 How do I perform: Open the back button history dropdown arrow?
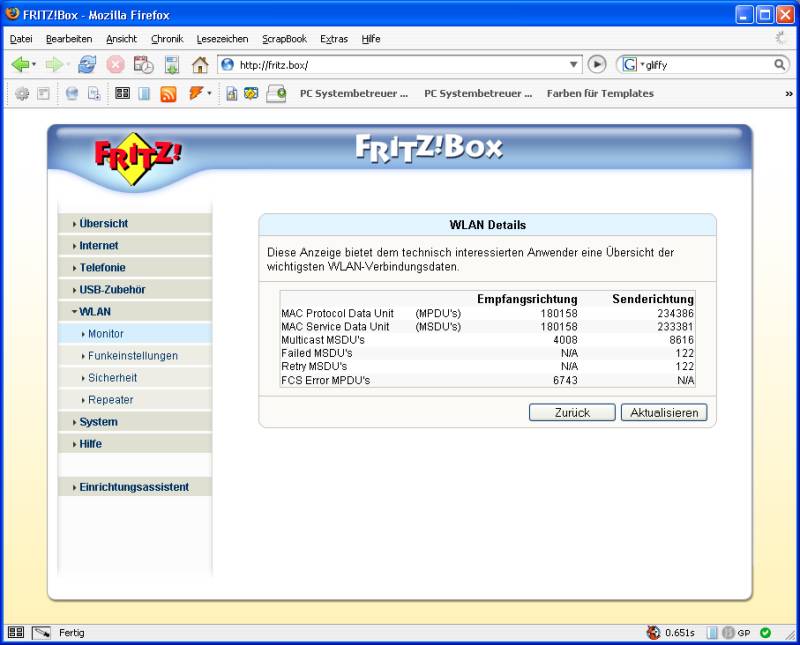pos(34,65)
